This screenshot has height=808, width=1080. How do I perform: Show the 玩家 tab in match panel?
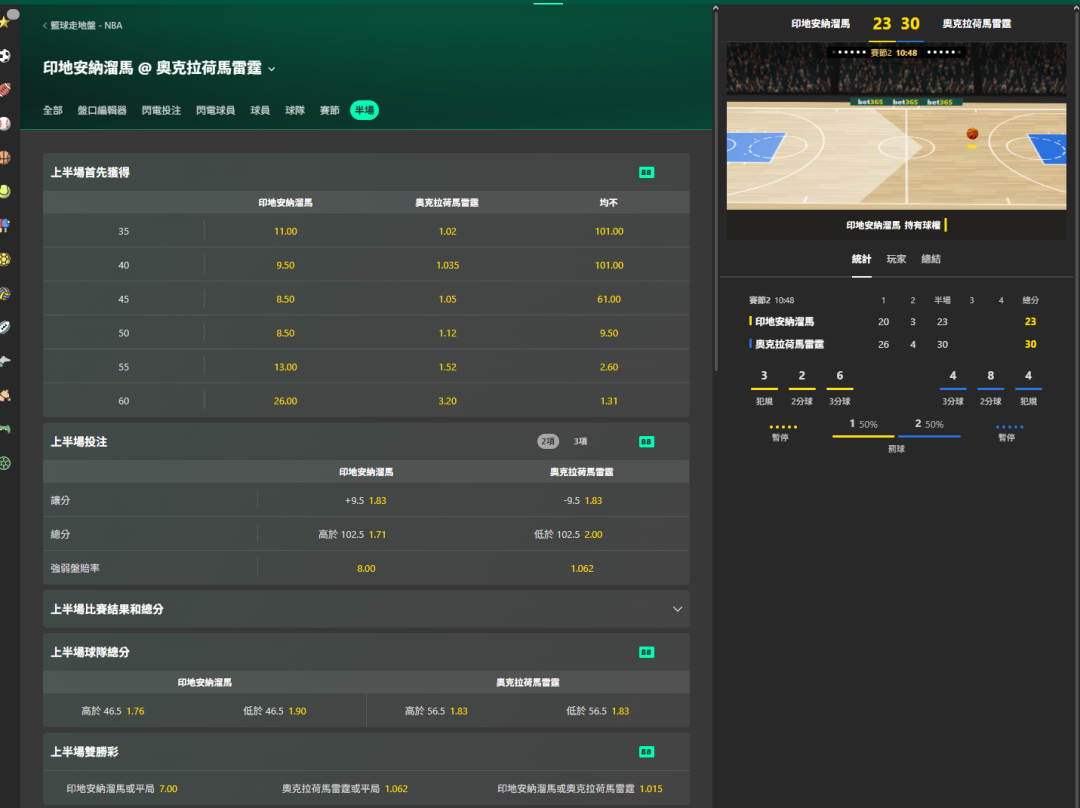(x=896, y=259)
